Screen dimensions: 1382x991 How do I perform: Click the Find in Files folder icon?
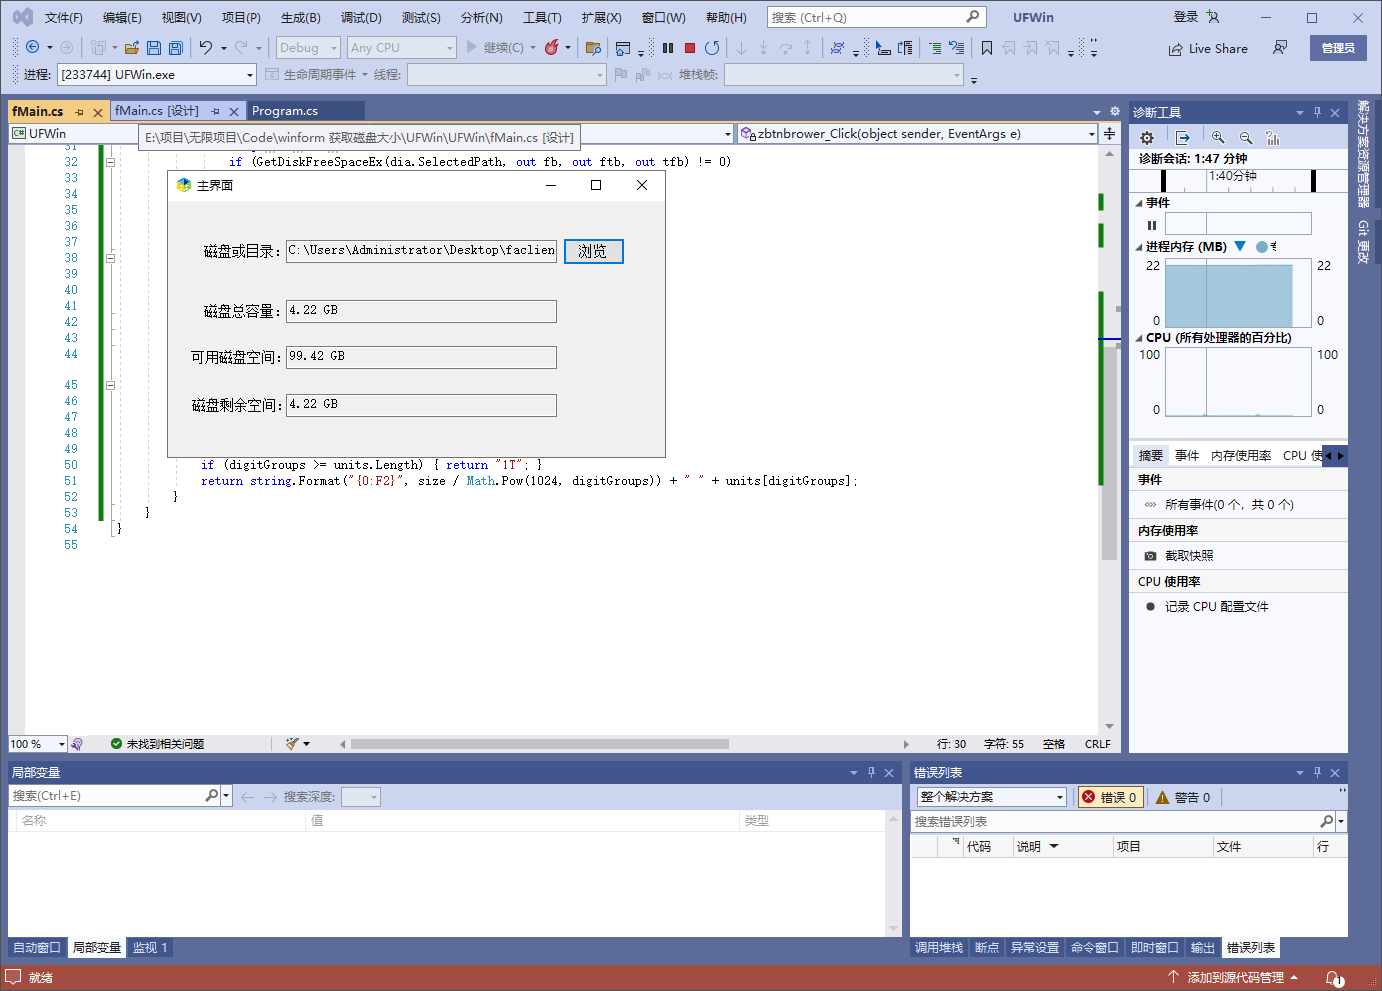point(593,47)
